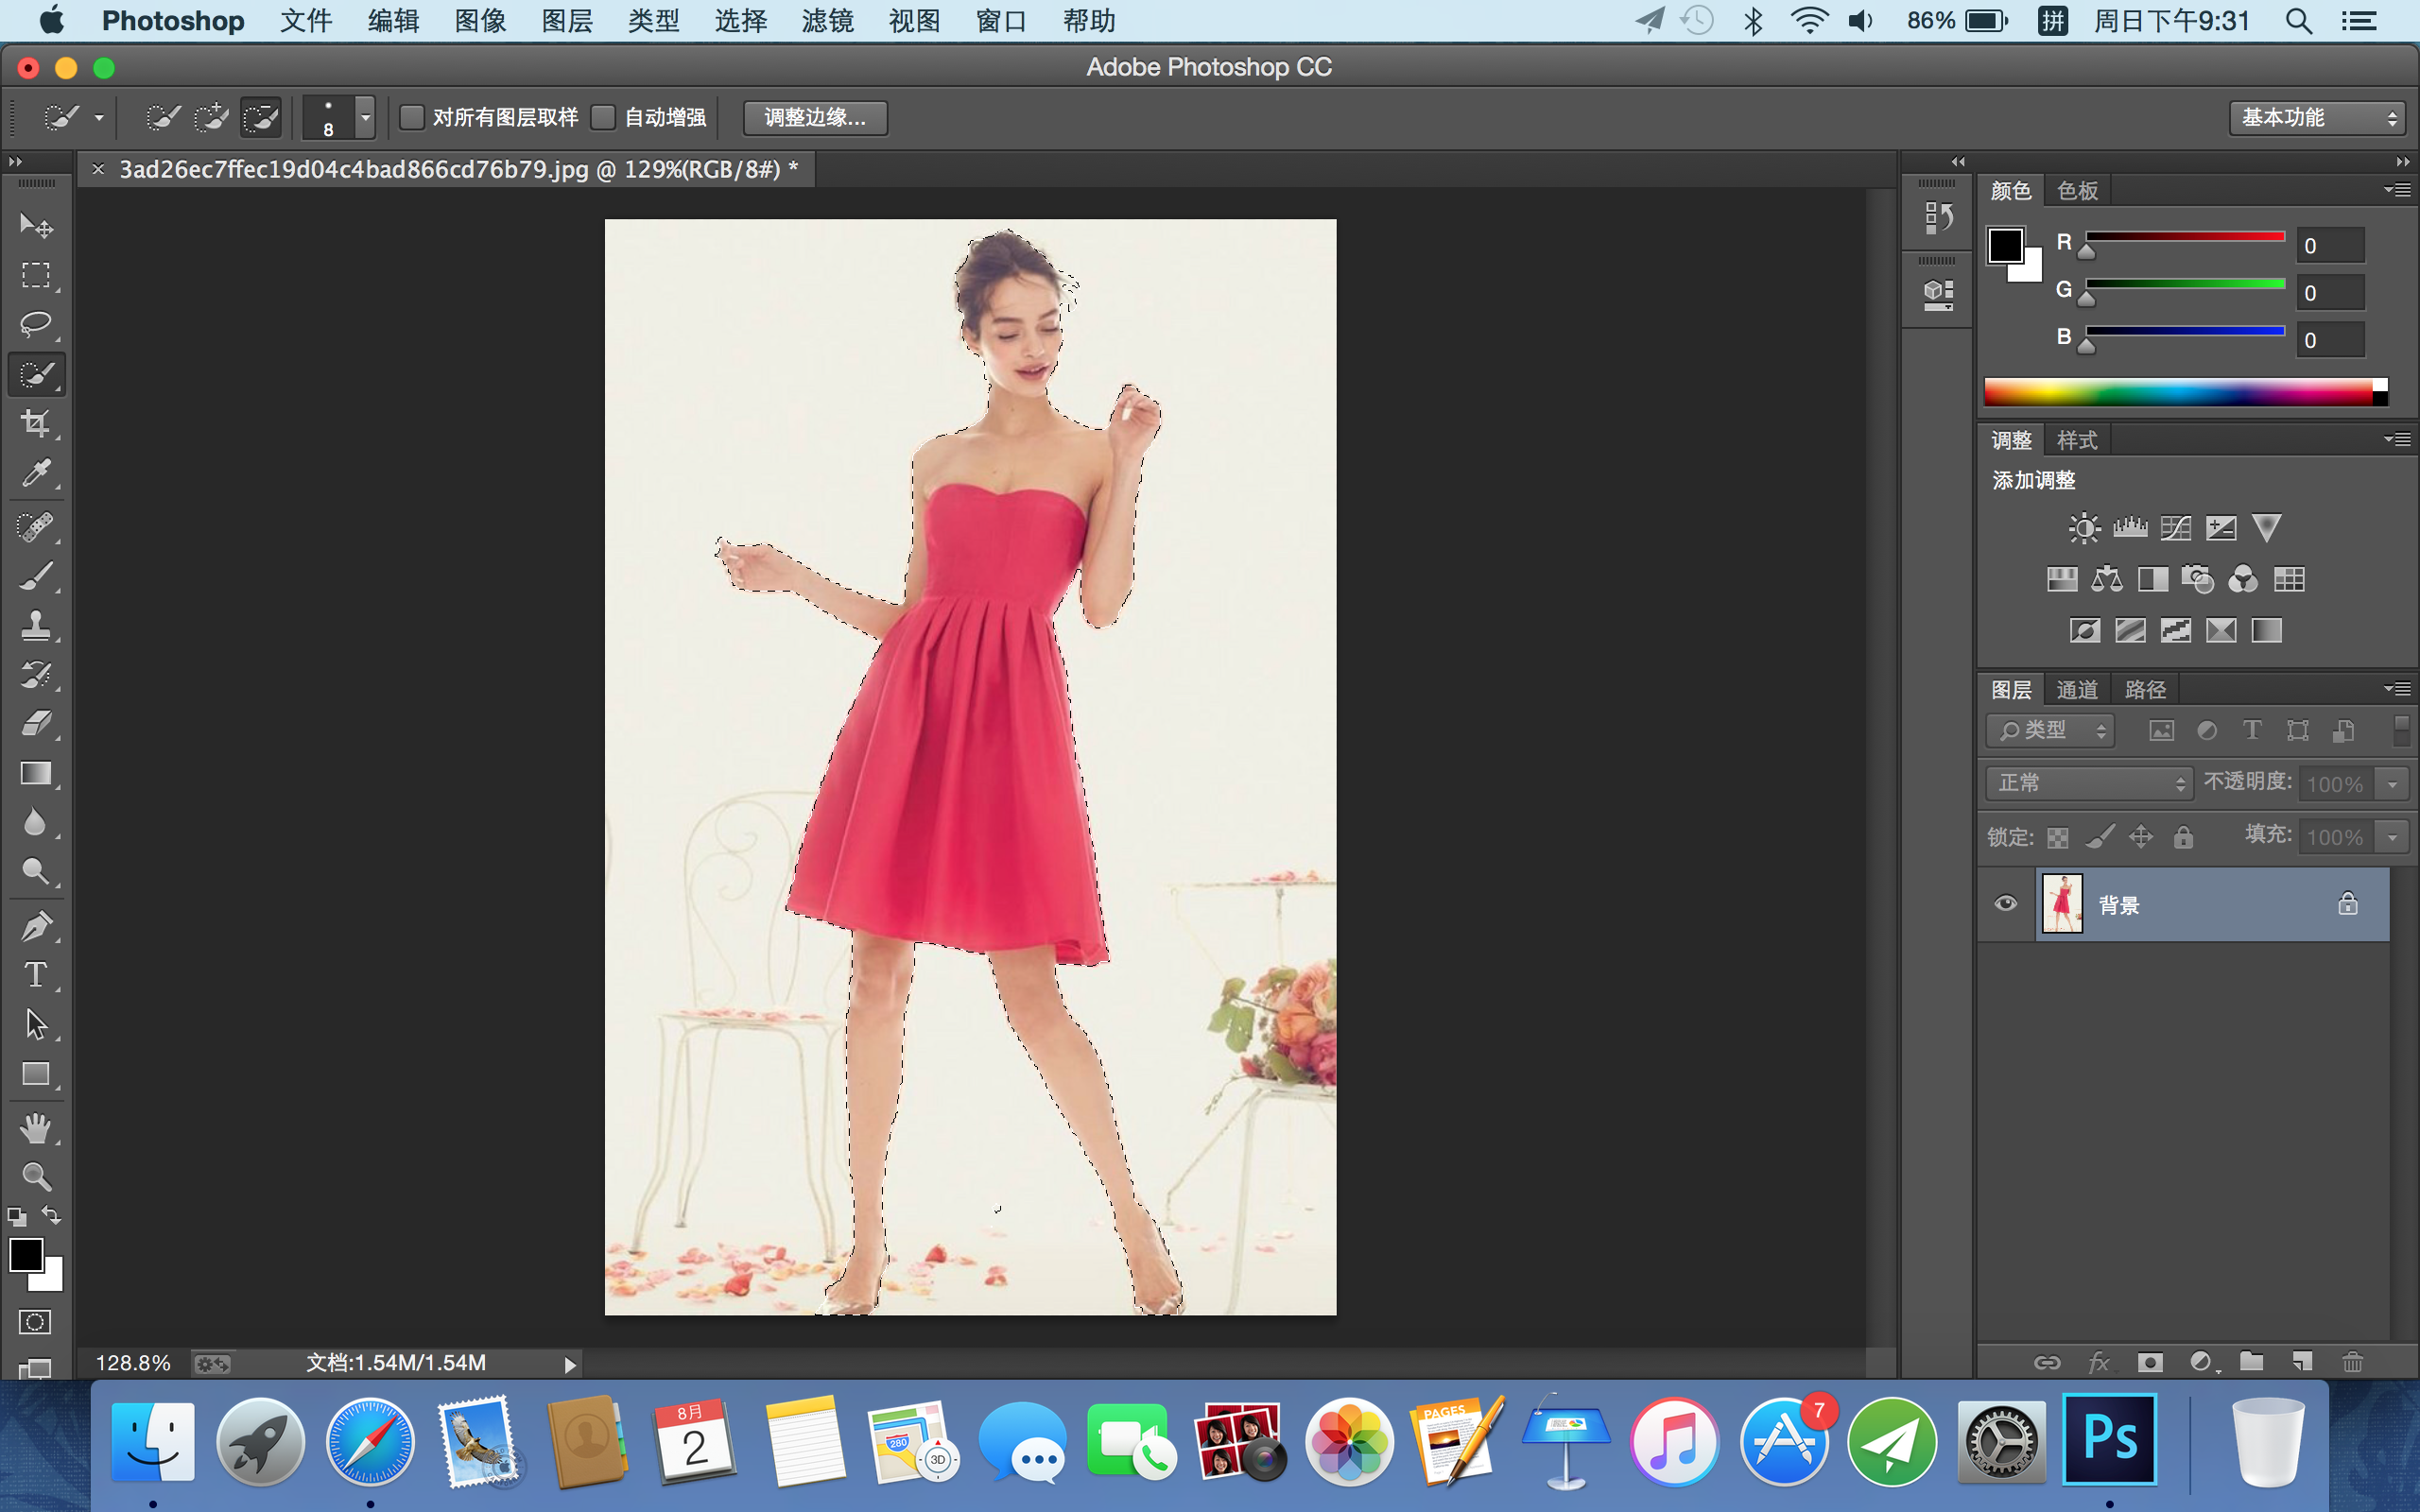The height and width of the screenshot is (1512, 2420).
Task: Open the Color panel flyout menu
Action: pos(2397,189)
